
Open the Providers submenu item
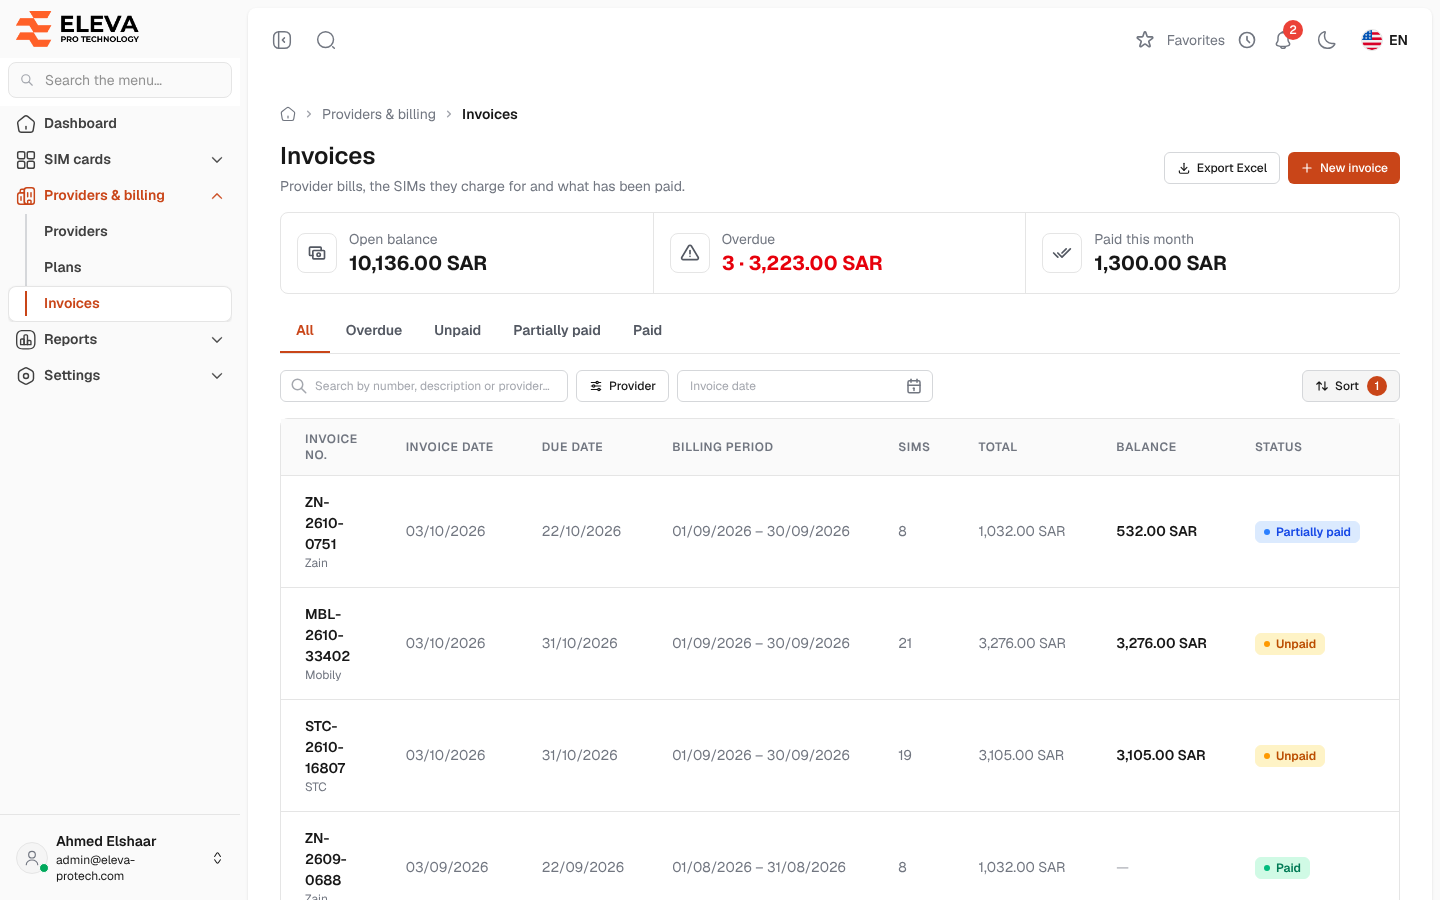120,231
